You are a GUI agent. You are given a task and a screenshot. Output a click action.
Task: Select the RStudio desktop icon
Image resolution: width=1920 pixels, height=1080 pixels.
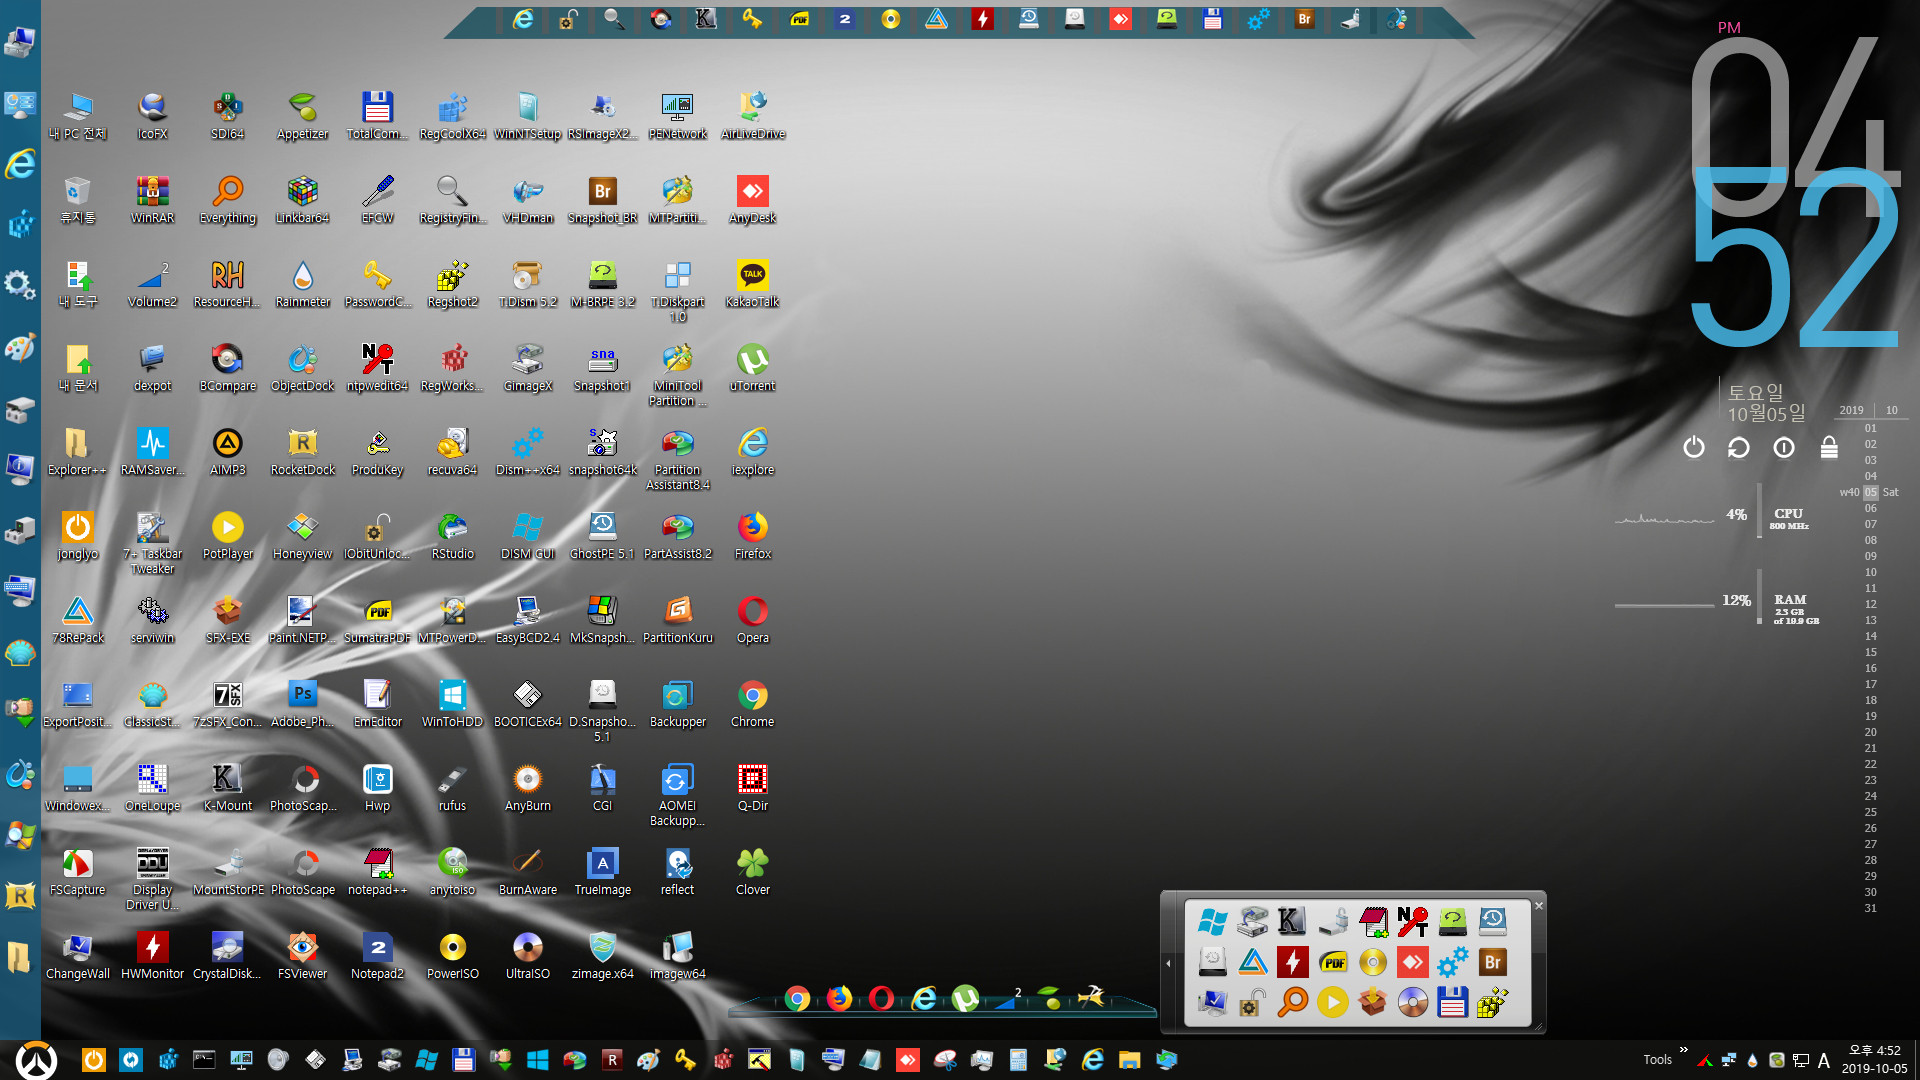[x=452, y=535]
